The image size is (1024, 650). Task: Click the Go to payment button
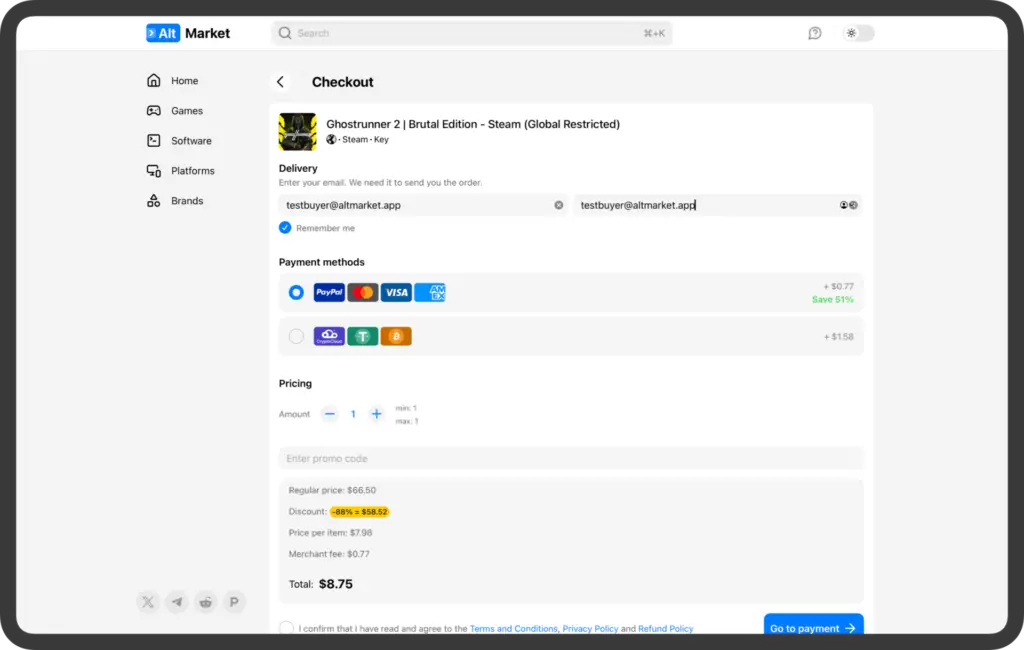coord(813,626)
